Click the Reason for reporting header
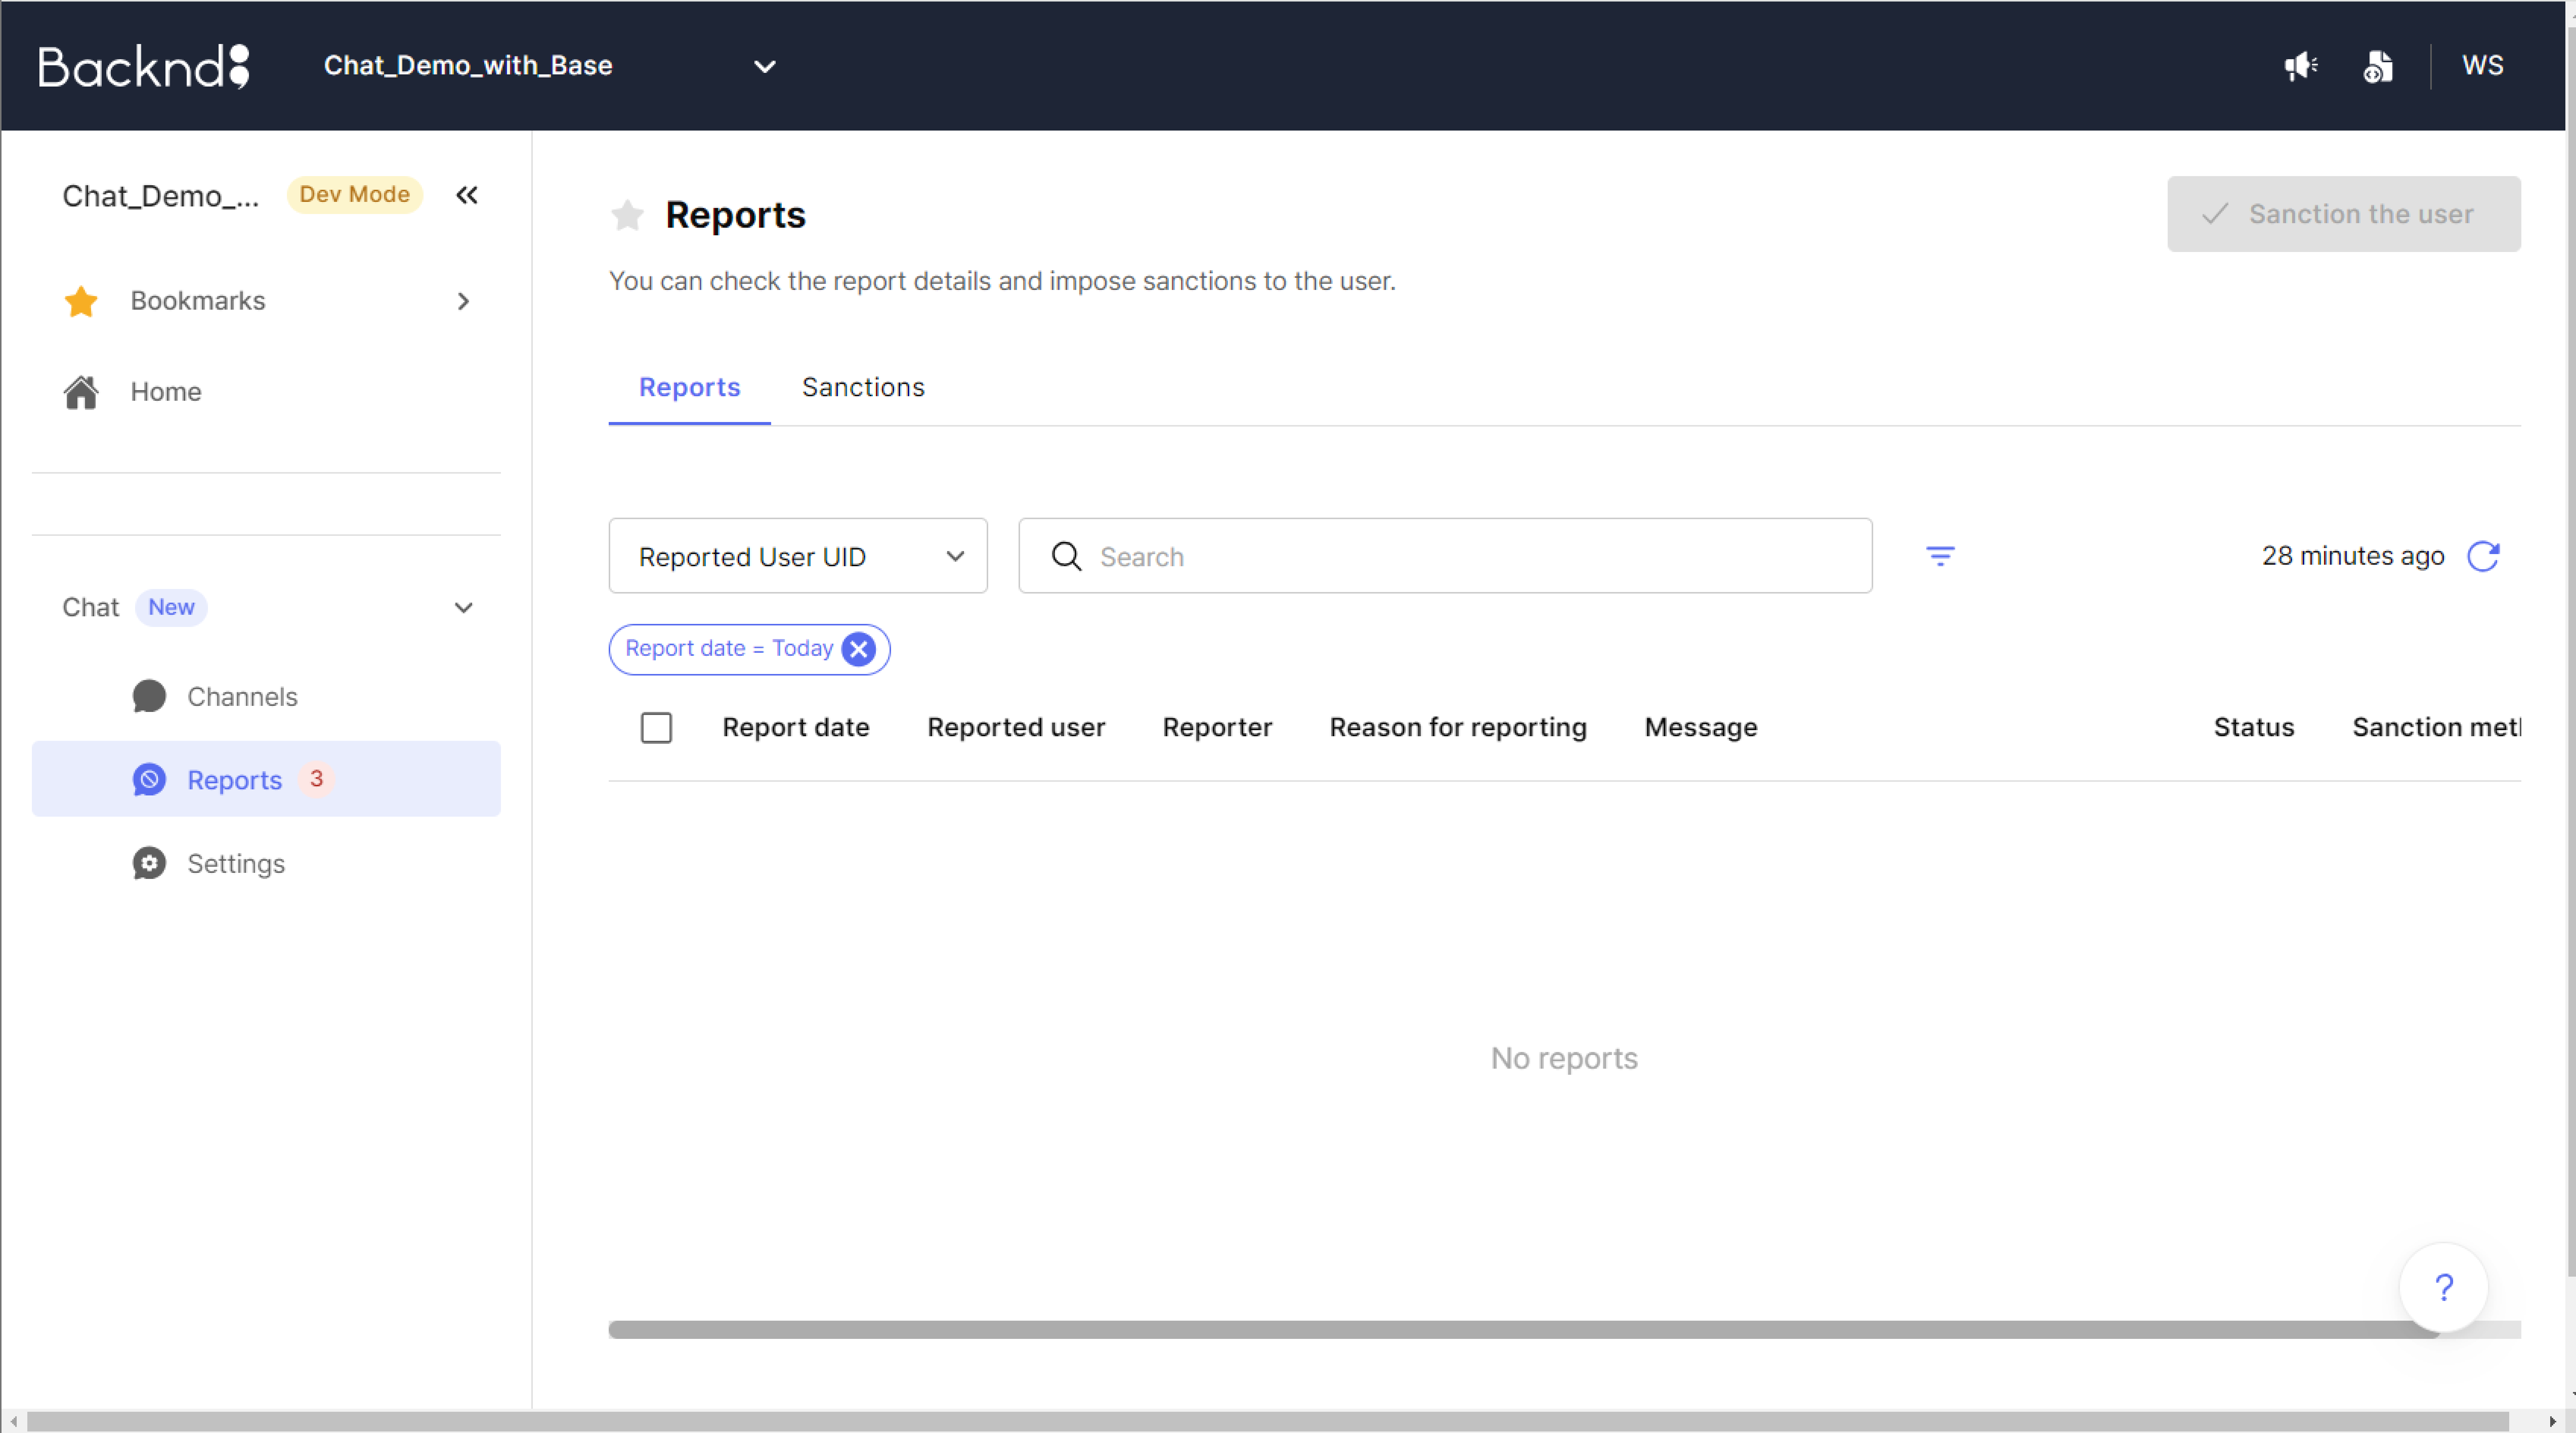Image resolution: width=2576 pixels, height=1433 pixels. pos(1458,728)
